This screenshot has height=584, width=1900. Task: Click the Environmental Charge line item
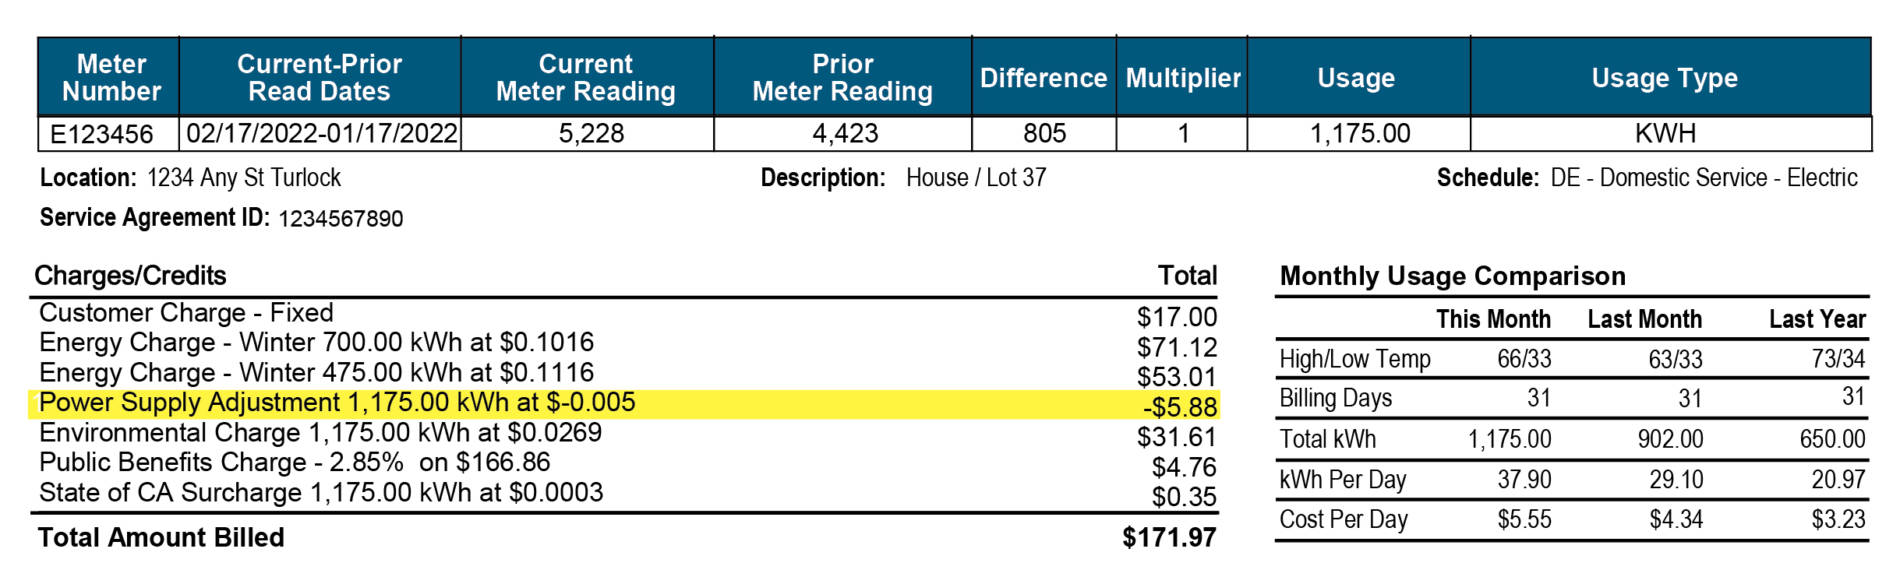click(x=320, y=433)
